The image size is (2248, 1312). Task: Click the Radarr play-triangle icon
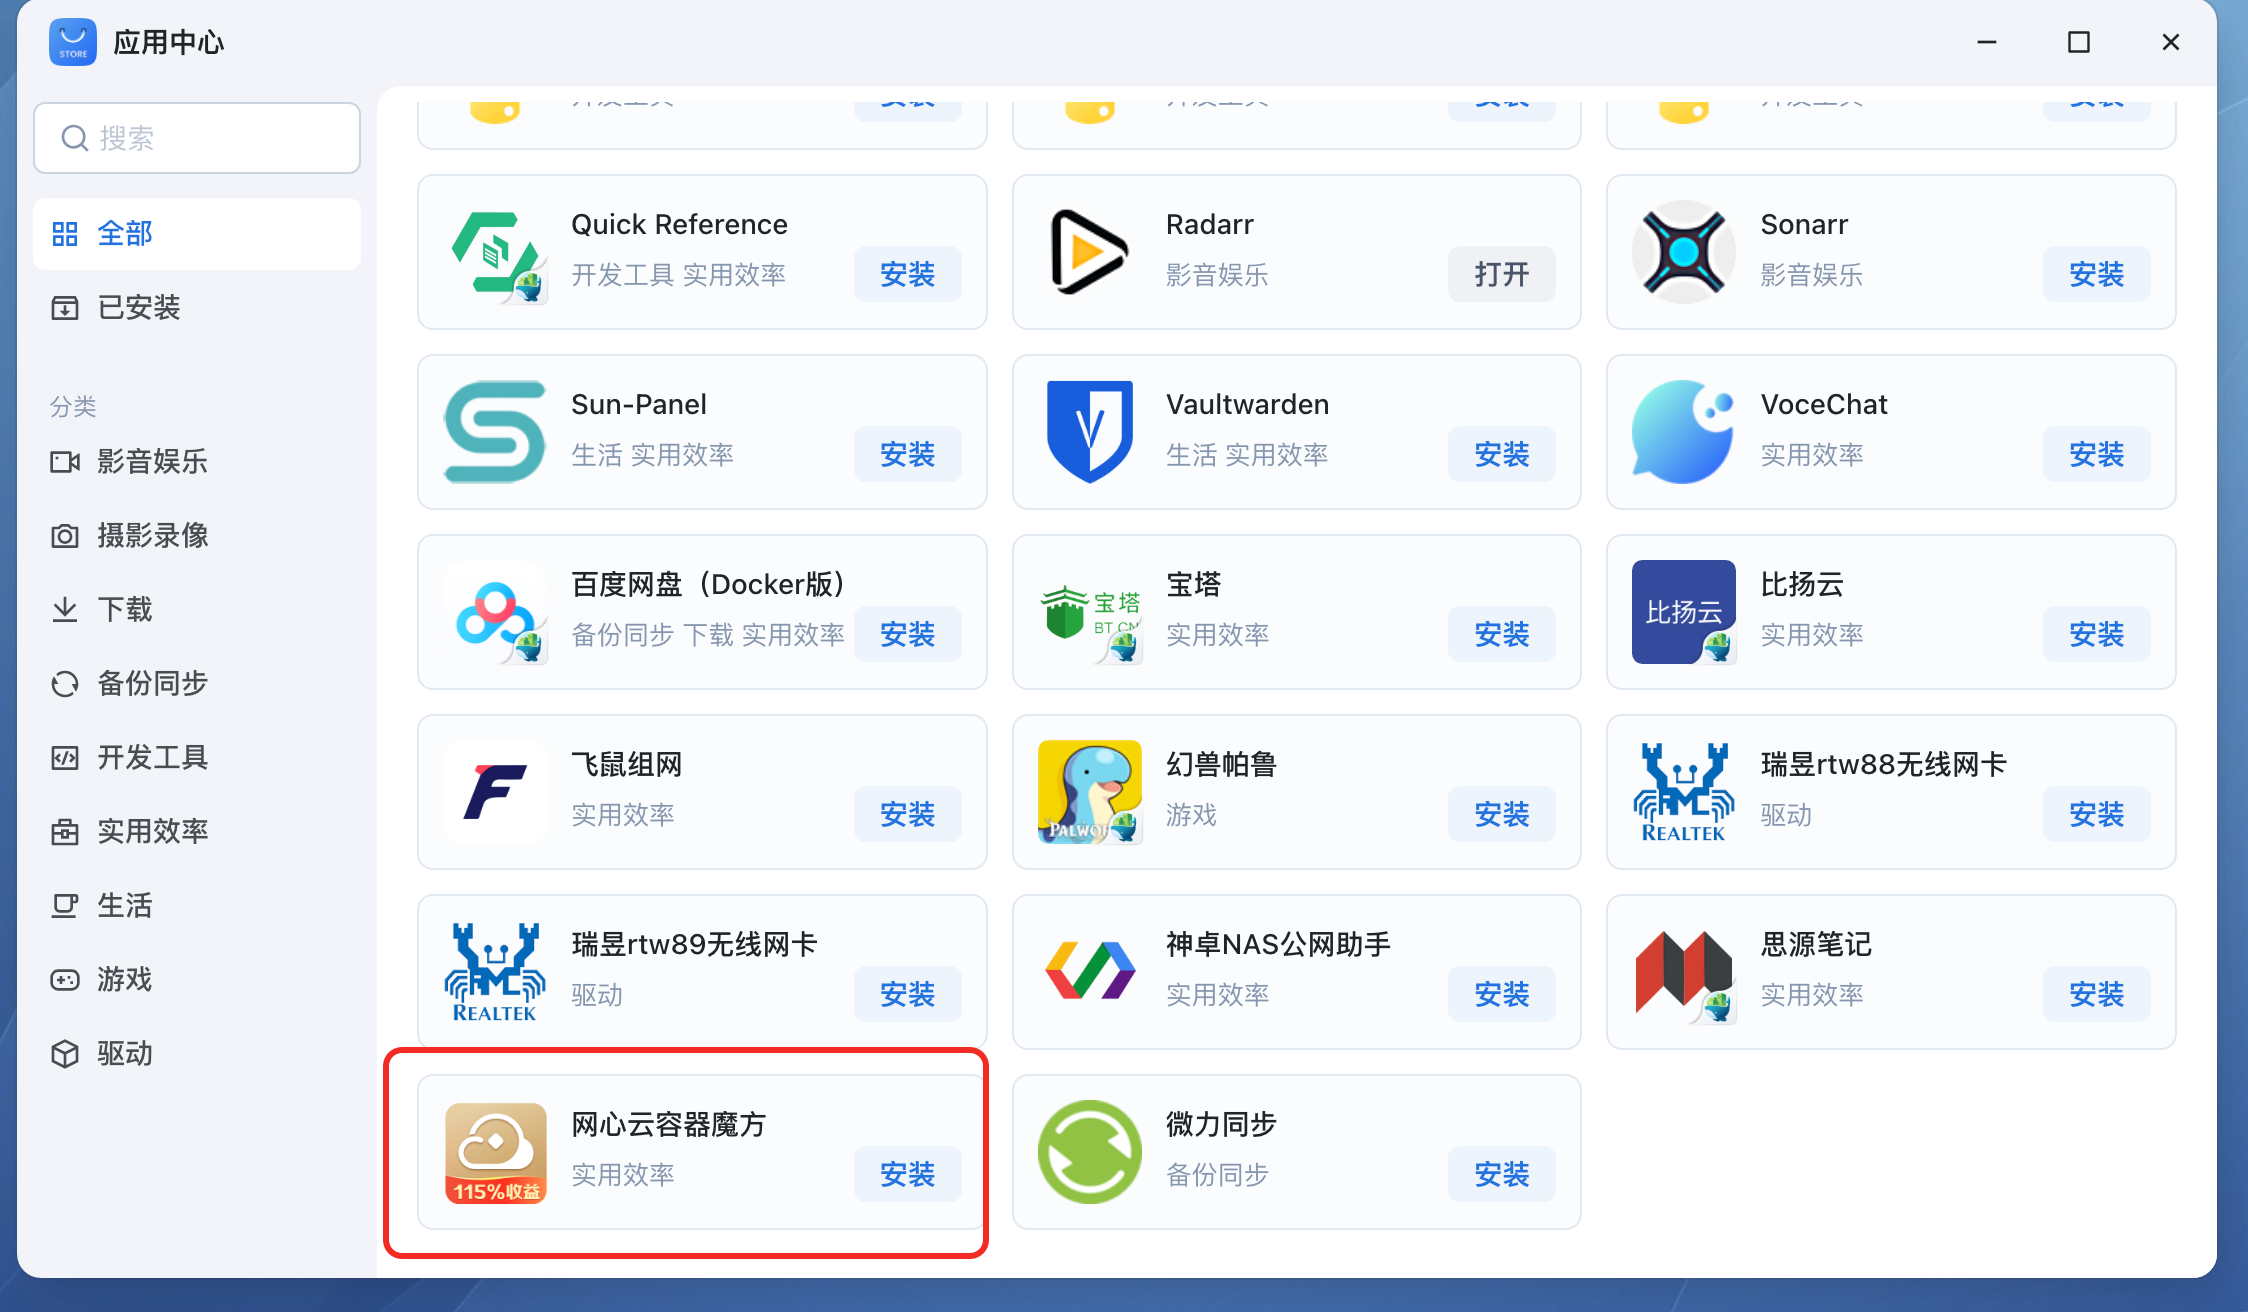1089,253
